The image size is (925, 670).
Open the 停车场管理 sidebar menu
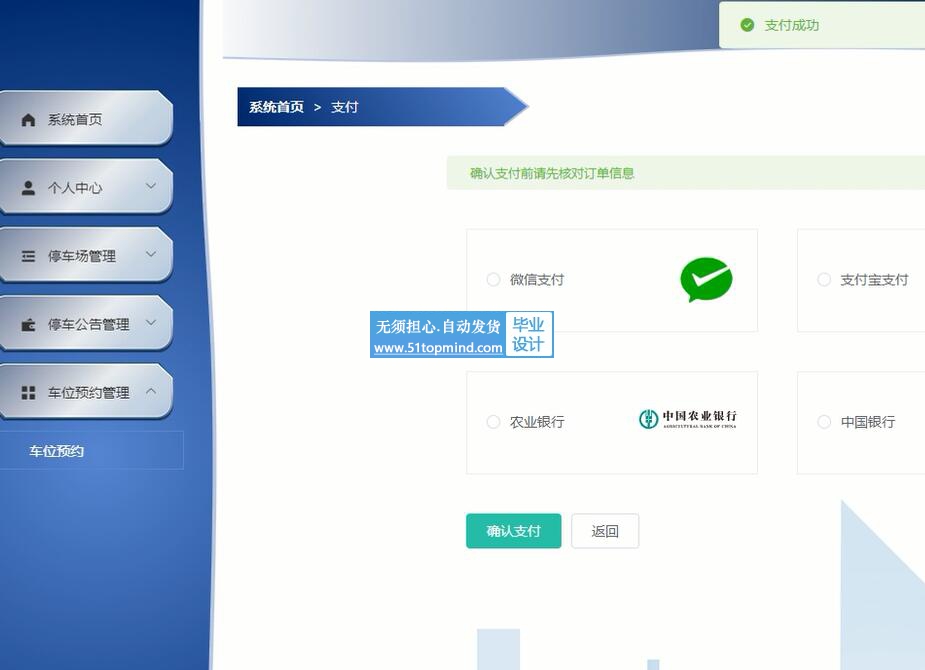click(86, 255)
